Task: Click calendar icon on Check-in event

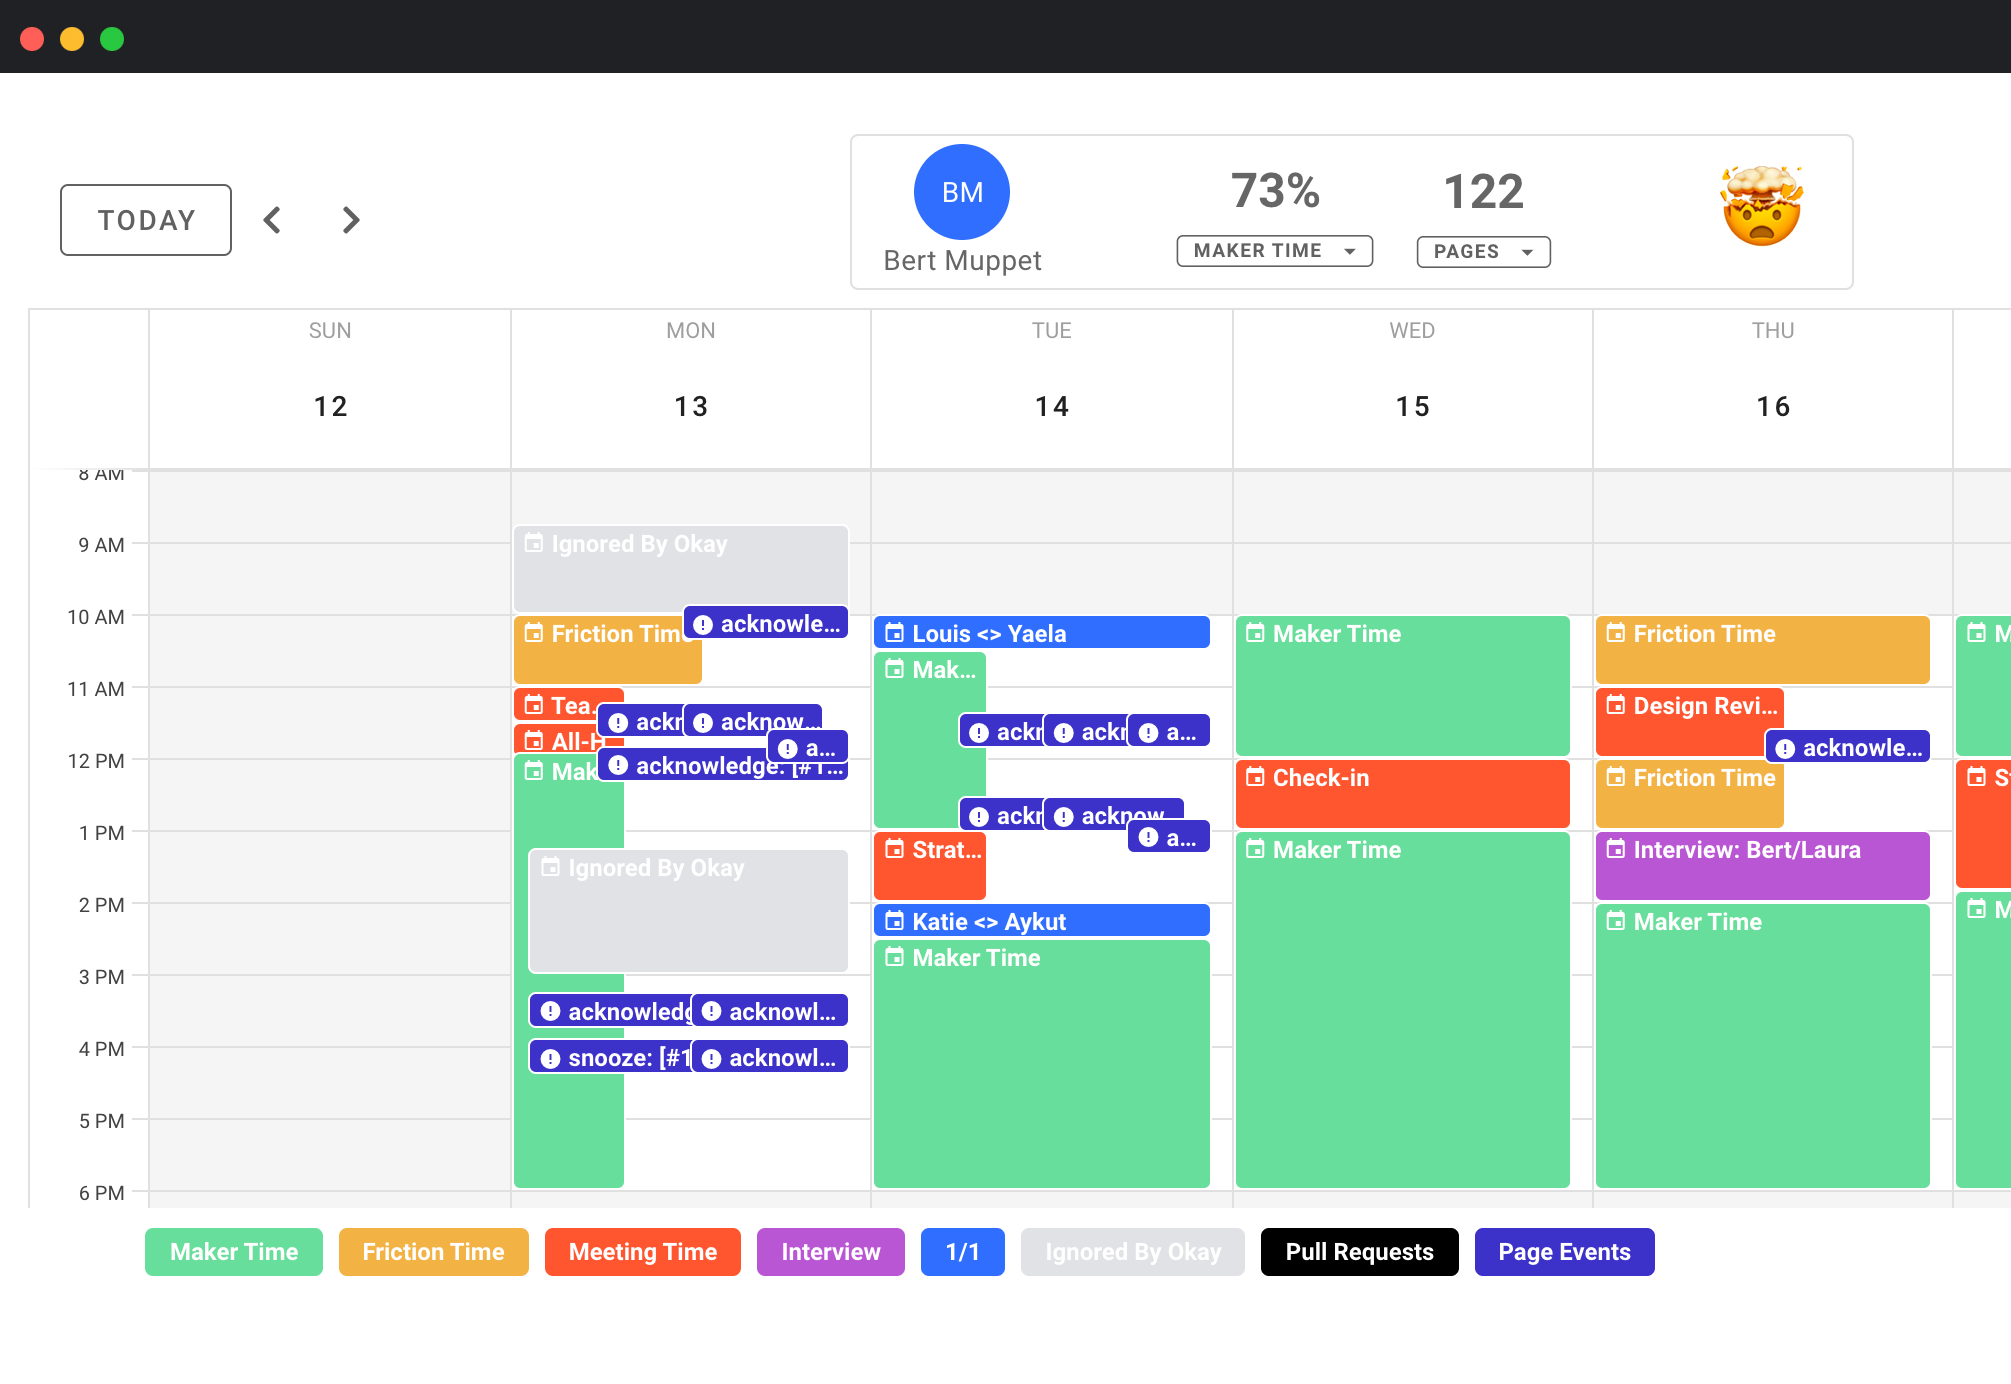Action: pyautogui.click(x=1255, y=777)
